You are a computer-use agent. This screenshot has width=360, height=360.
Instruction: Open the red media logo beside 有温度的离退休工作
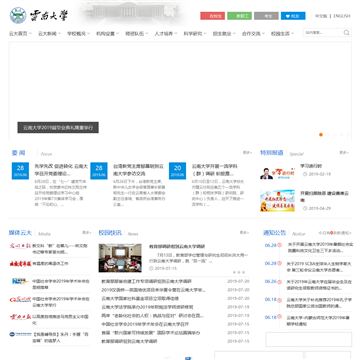pos(20,264)
